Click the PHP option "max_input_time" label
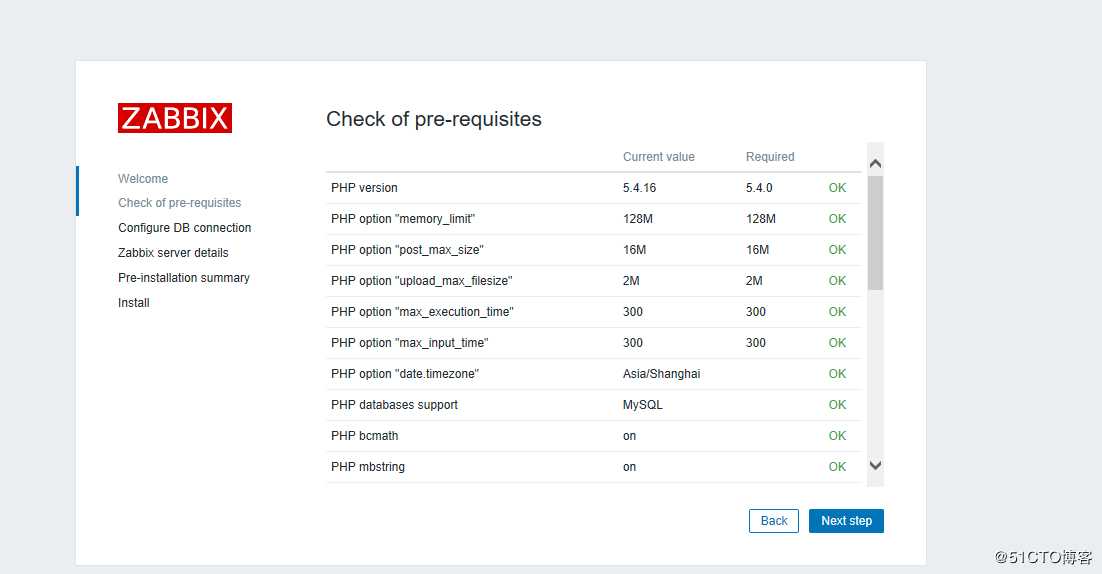The height and width of the screenshot is (574, 1102). click(x=410, y=342)
